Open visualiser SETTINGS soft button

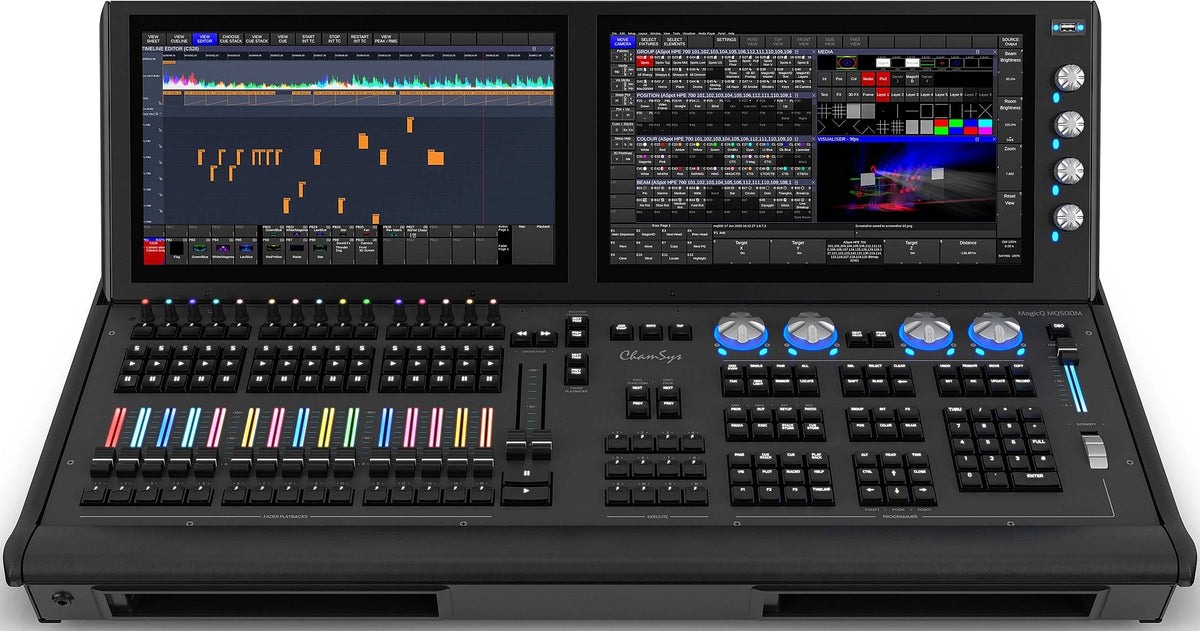[x=727, y=42]
